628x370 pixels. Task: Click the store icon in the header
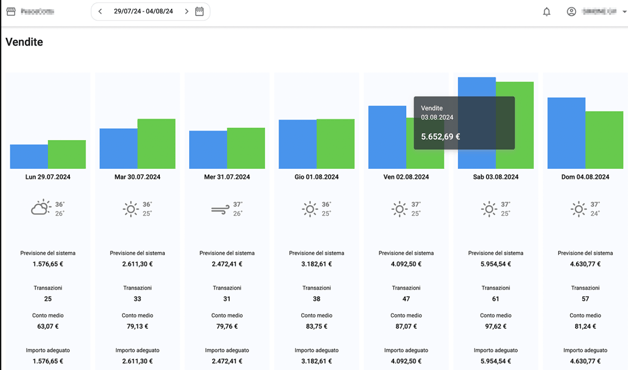(11, 12)
